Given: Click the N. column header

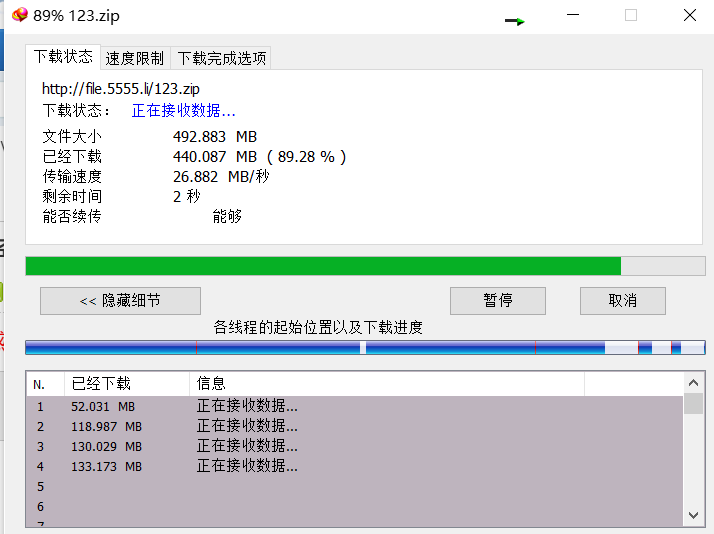Looking at the screenshot, I should click(x=40, y=384).
